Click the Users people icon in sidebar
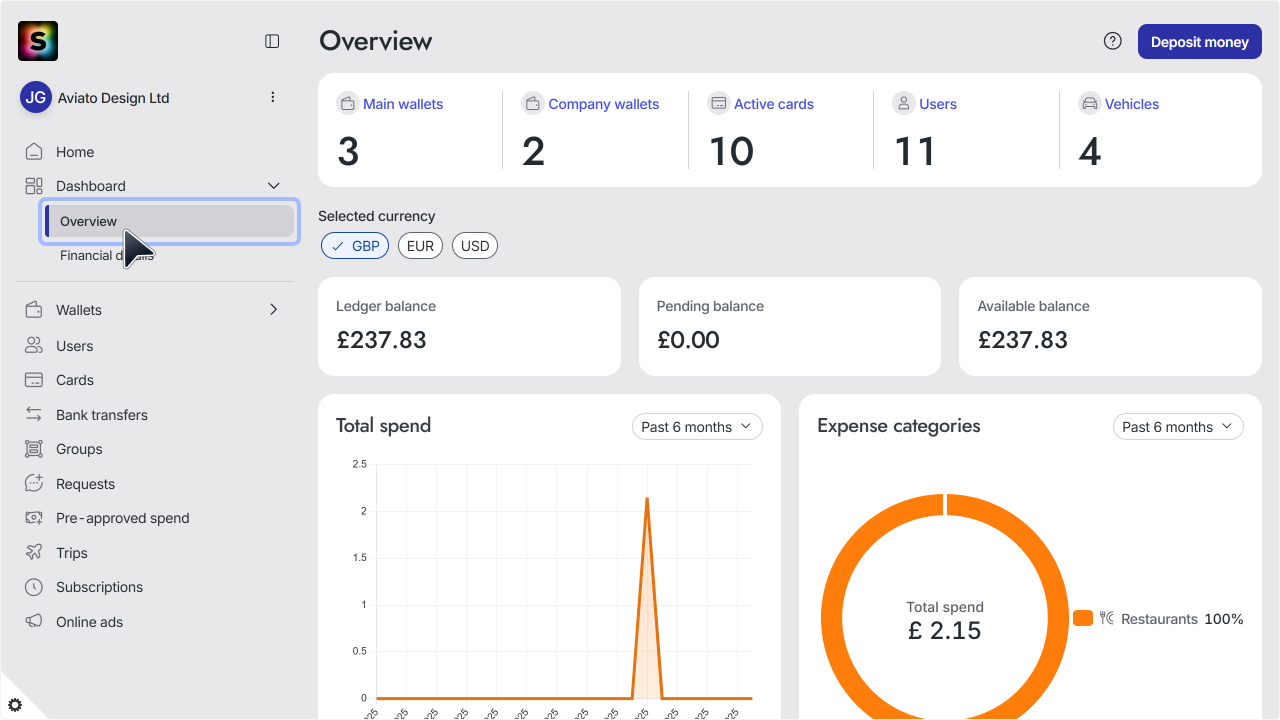 click(34, 346)
